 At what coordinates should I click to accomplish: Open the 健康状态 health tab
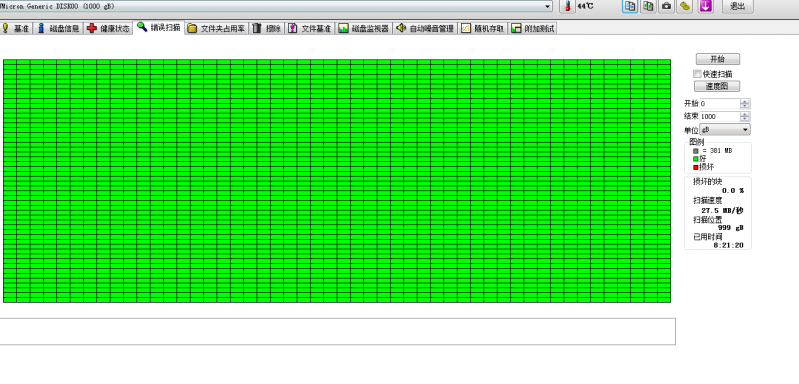pos(109,29)
